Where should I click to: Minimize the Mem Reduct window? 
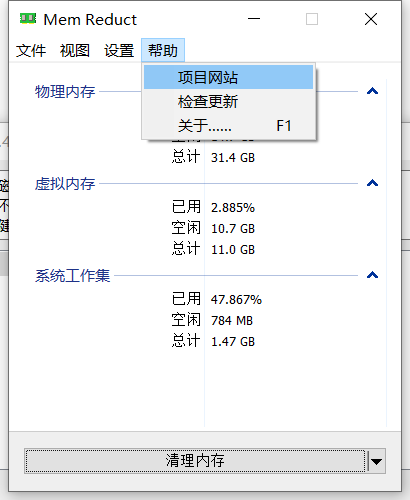click(254, 19)
